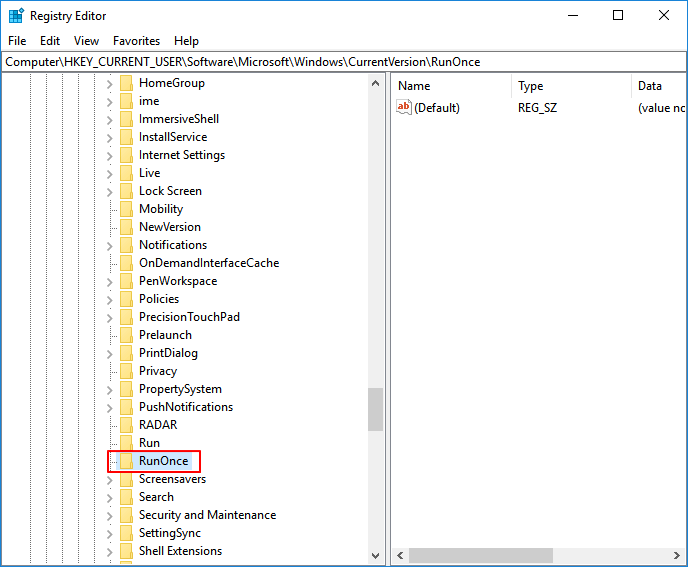
Task: Click the Registry Editor app icon in title bar
Action: tap(16, 16)
